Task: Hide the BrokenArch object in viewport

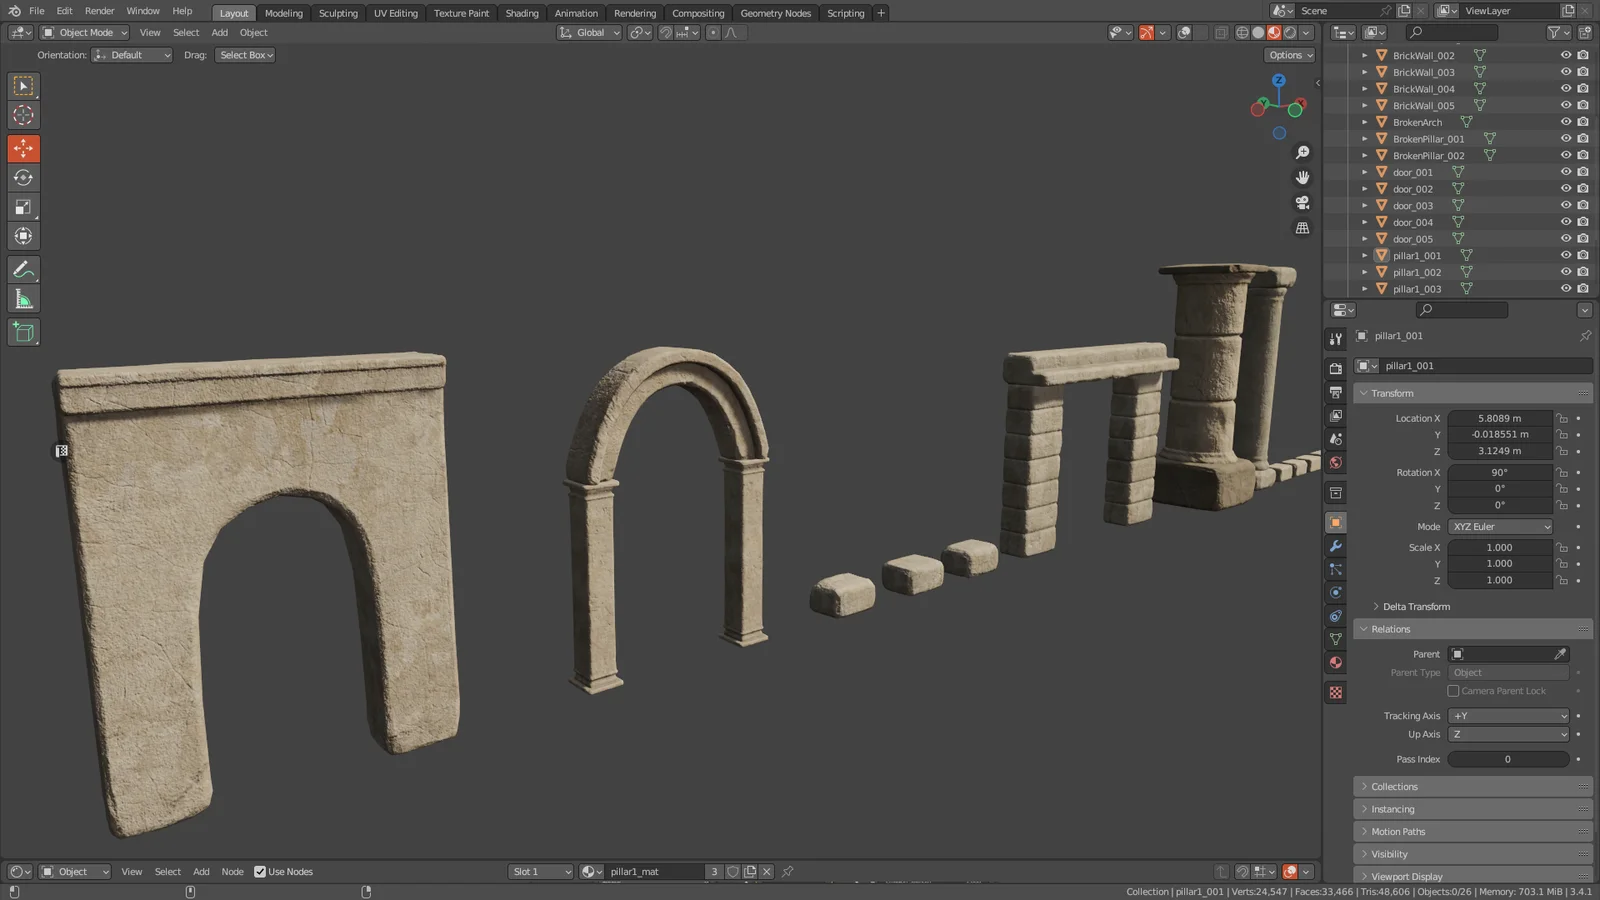Action: click(x=1566, y=121)
